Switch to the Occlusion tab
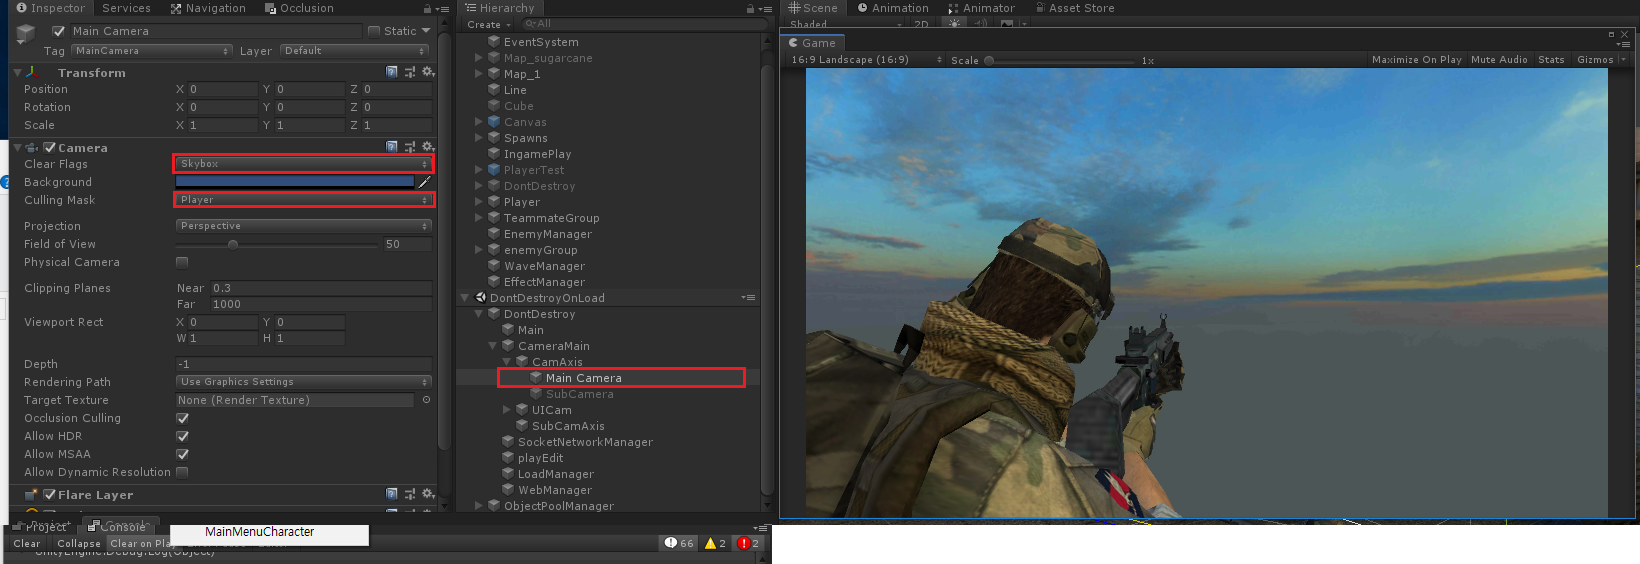The height and width of the screenshot is (564, 1640). (299, 8)
